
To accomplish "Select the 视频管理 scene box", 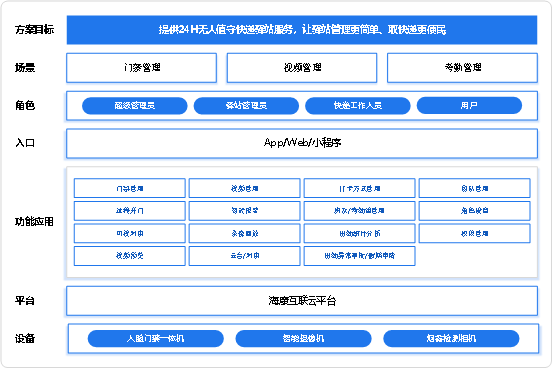I will pyautogui.click(x=302, y=68).
